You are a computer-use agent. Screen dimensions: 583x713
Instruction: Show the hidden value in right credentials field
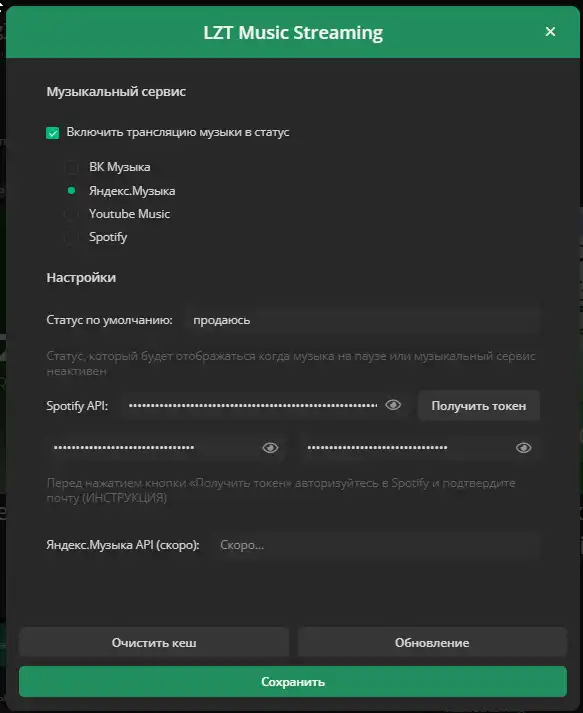523,448
